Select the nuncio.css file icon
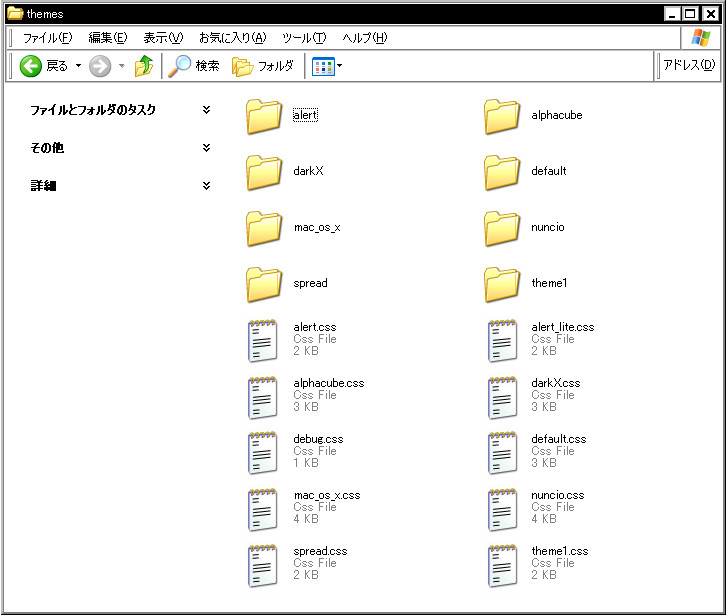The height and width of the screenshot is (616, 727). [502, 509]
